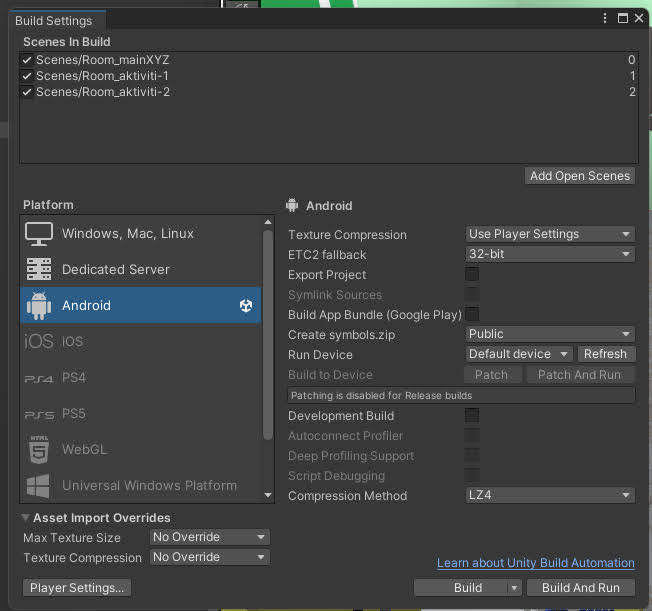This screenshot has height=611, width=652.
Task: Enable Development Build checkbox
Action: point(472,415)
